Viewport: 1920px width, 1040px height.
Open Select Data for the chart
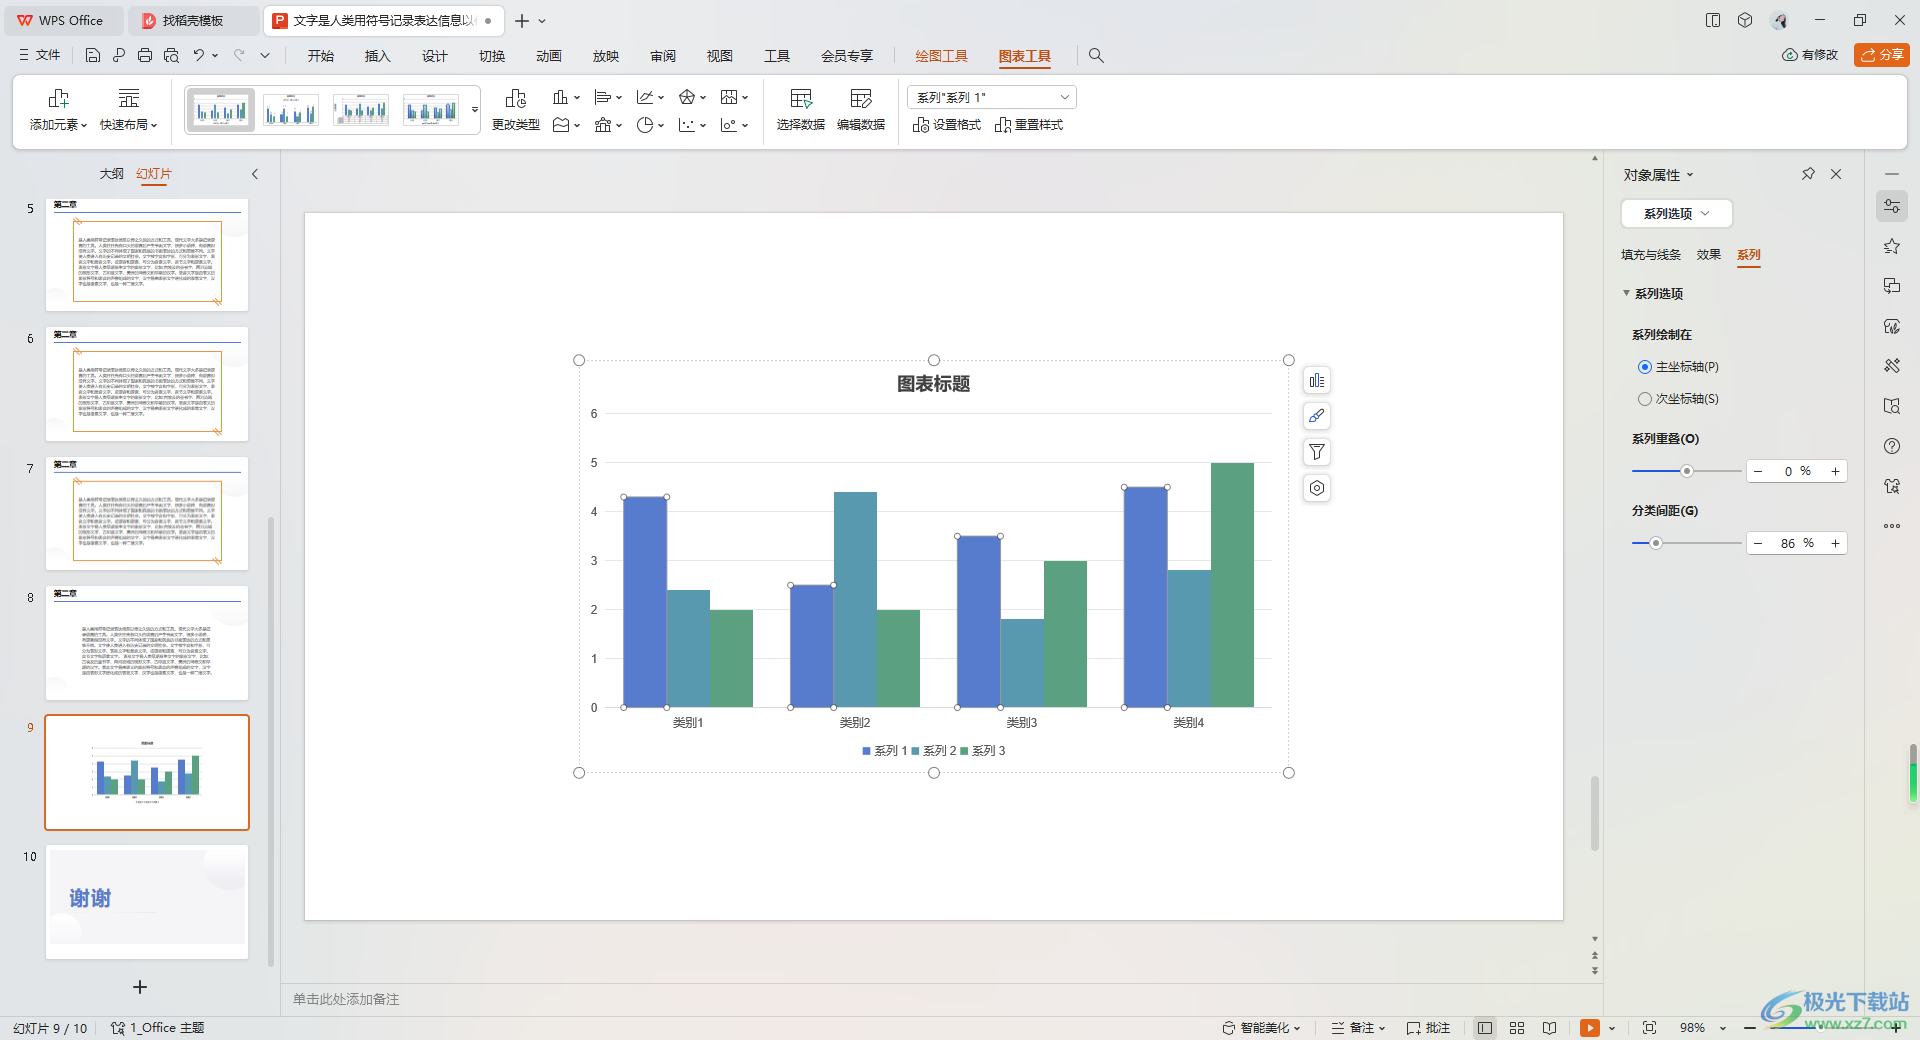801,110
